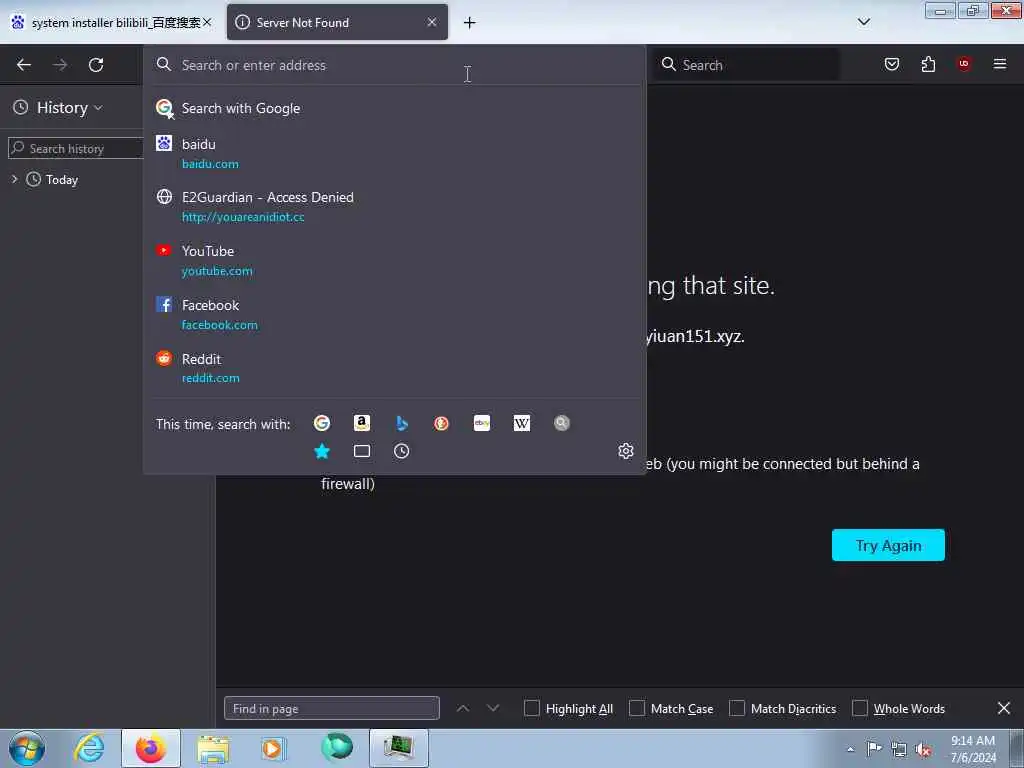This screenshot has height=768, width=1024.
Task: Enable Match Case checkbox
Action: click(x=637, y=709)
